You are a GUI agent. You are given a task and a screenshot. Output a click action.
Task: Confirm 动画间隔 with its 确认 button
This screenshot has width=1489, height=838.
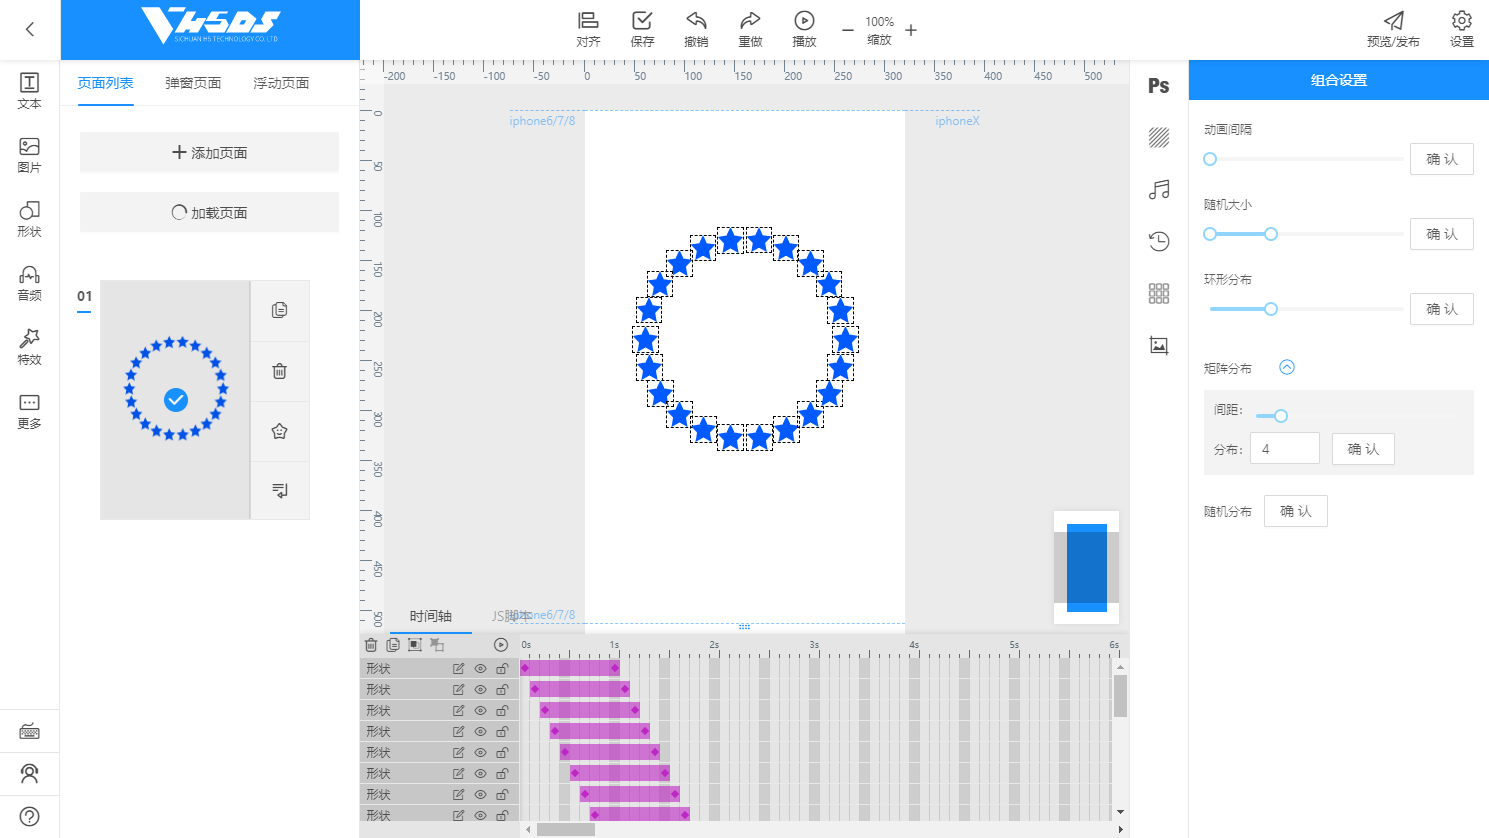(x=1442, y=159)
